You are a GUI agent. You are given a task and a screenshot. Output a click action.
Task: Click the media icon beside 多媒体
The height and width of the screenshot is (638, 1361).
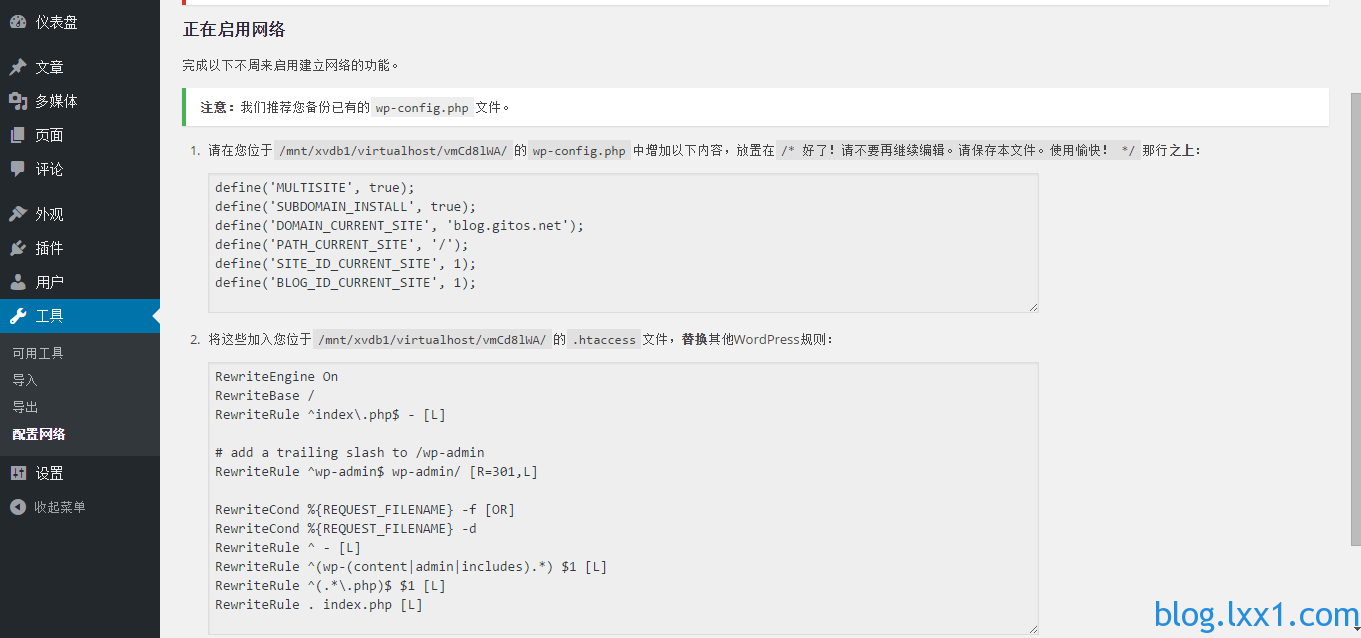(x=18, y=101)
